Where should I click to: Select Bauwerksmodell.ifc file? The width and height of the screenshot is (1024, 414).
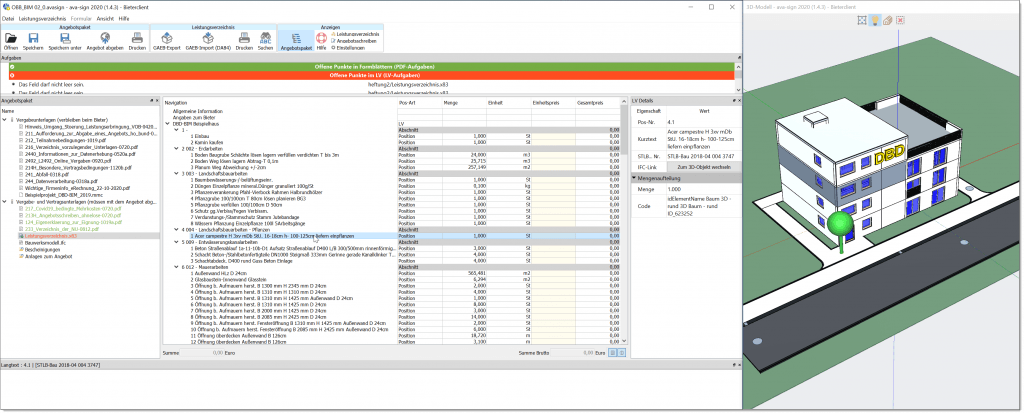(x=48, y=242)
